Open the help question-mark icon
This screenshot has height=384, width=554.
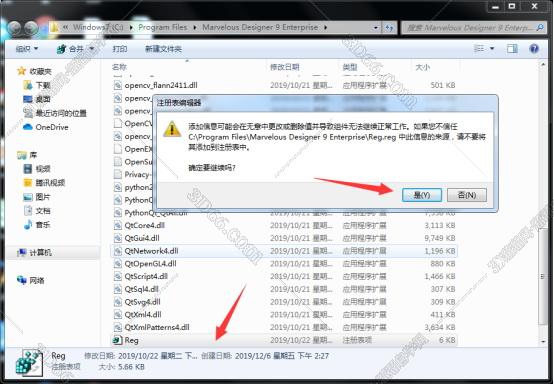[534, 49]
